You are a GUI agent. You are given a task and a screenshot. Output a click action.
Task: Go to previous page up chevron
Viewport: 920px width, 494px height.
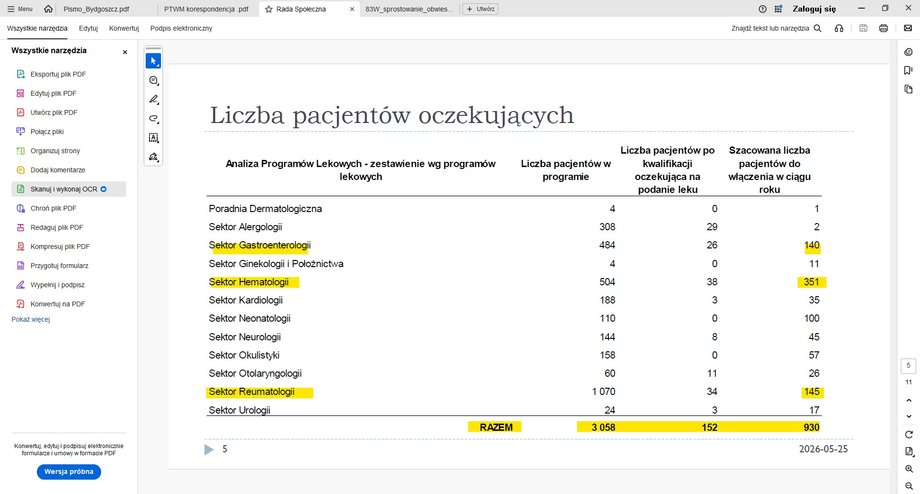pos(909,401)
